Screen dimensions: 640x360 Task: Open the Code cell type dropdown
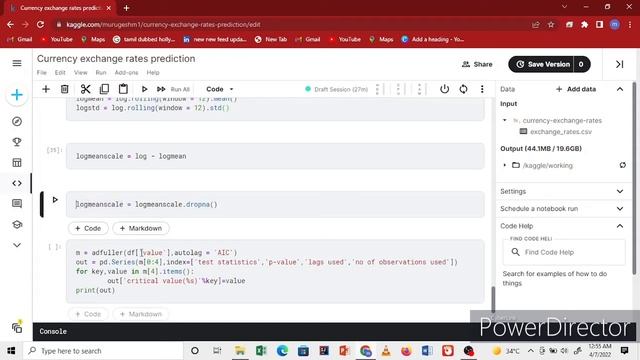pos(220,89)
